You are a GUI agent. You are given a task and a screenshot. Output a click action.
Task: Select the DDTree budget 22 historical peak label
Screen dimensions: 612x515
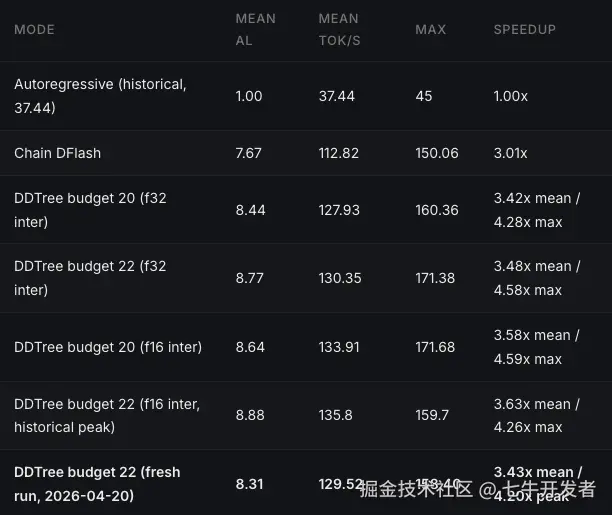pyautogui.click(x=107, y=415)
